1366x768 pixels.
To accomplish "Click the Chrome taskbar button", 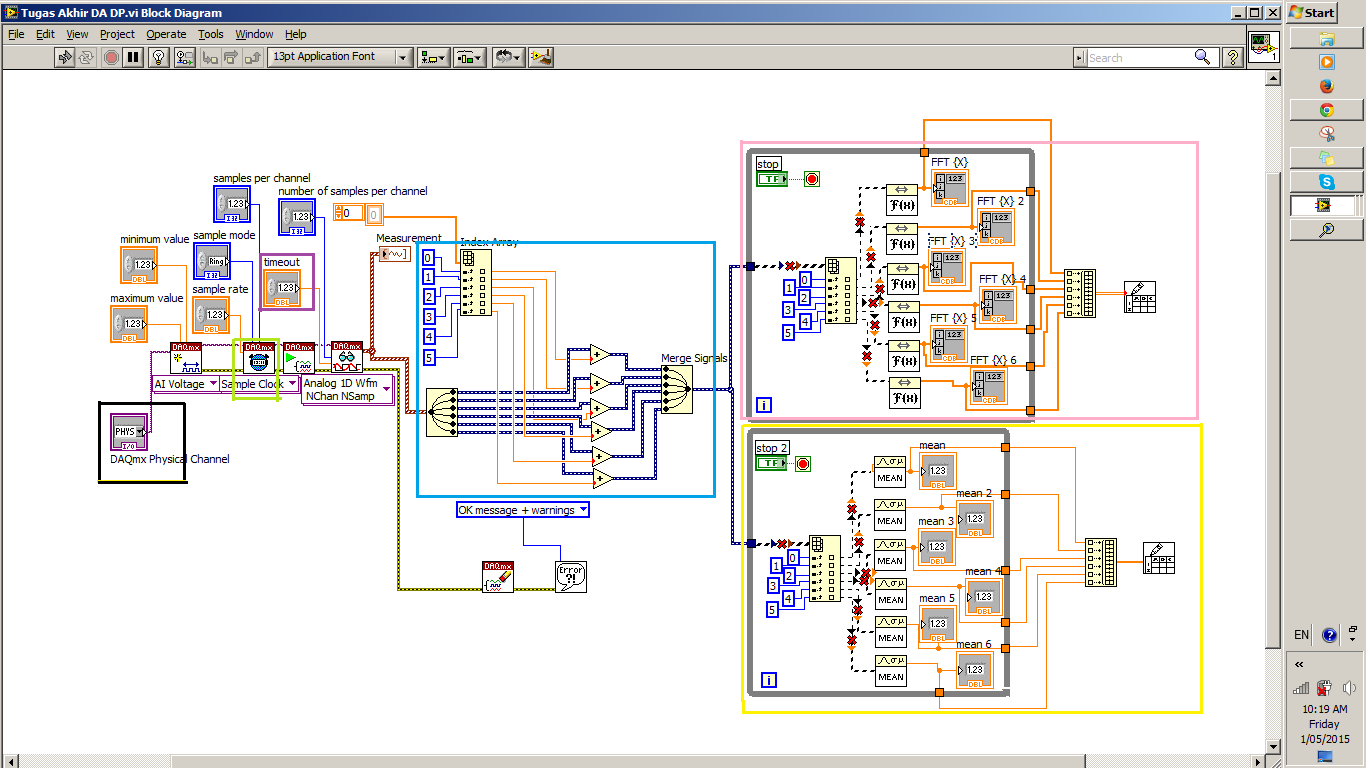I will click(x=1326, y=110).
